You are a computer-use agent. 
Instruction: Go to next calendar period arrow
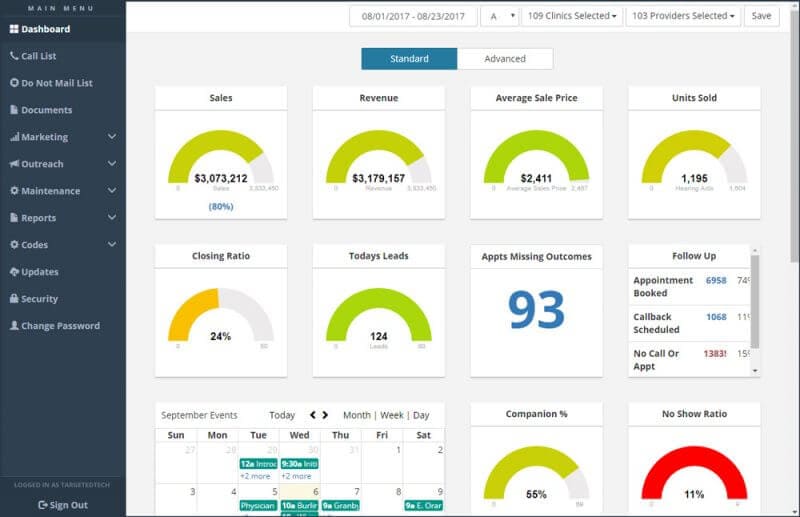[x=325, y=415]
